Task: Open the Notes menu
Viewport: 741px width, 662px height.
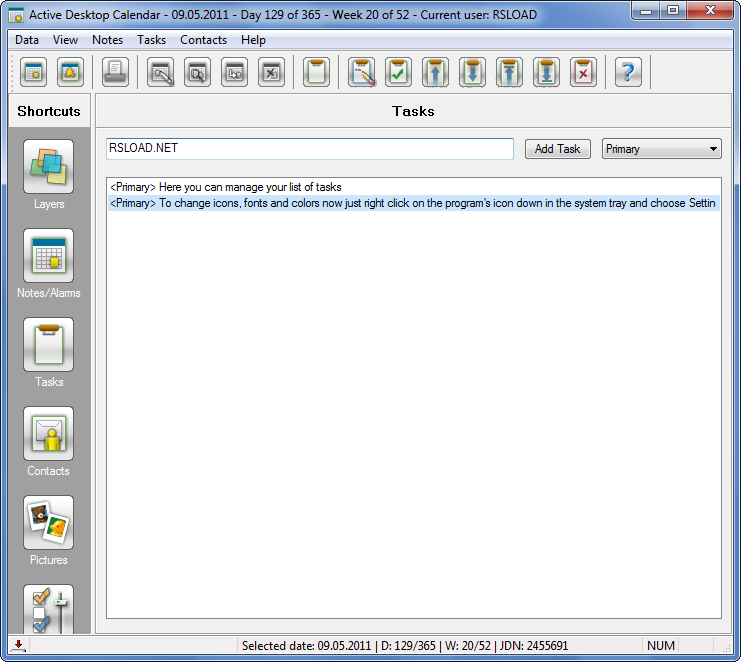Action: pos(107,40)
